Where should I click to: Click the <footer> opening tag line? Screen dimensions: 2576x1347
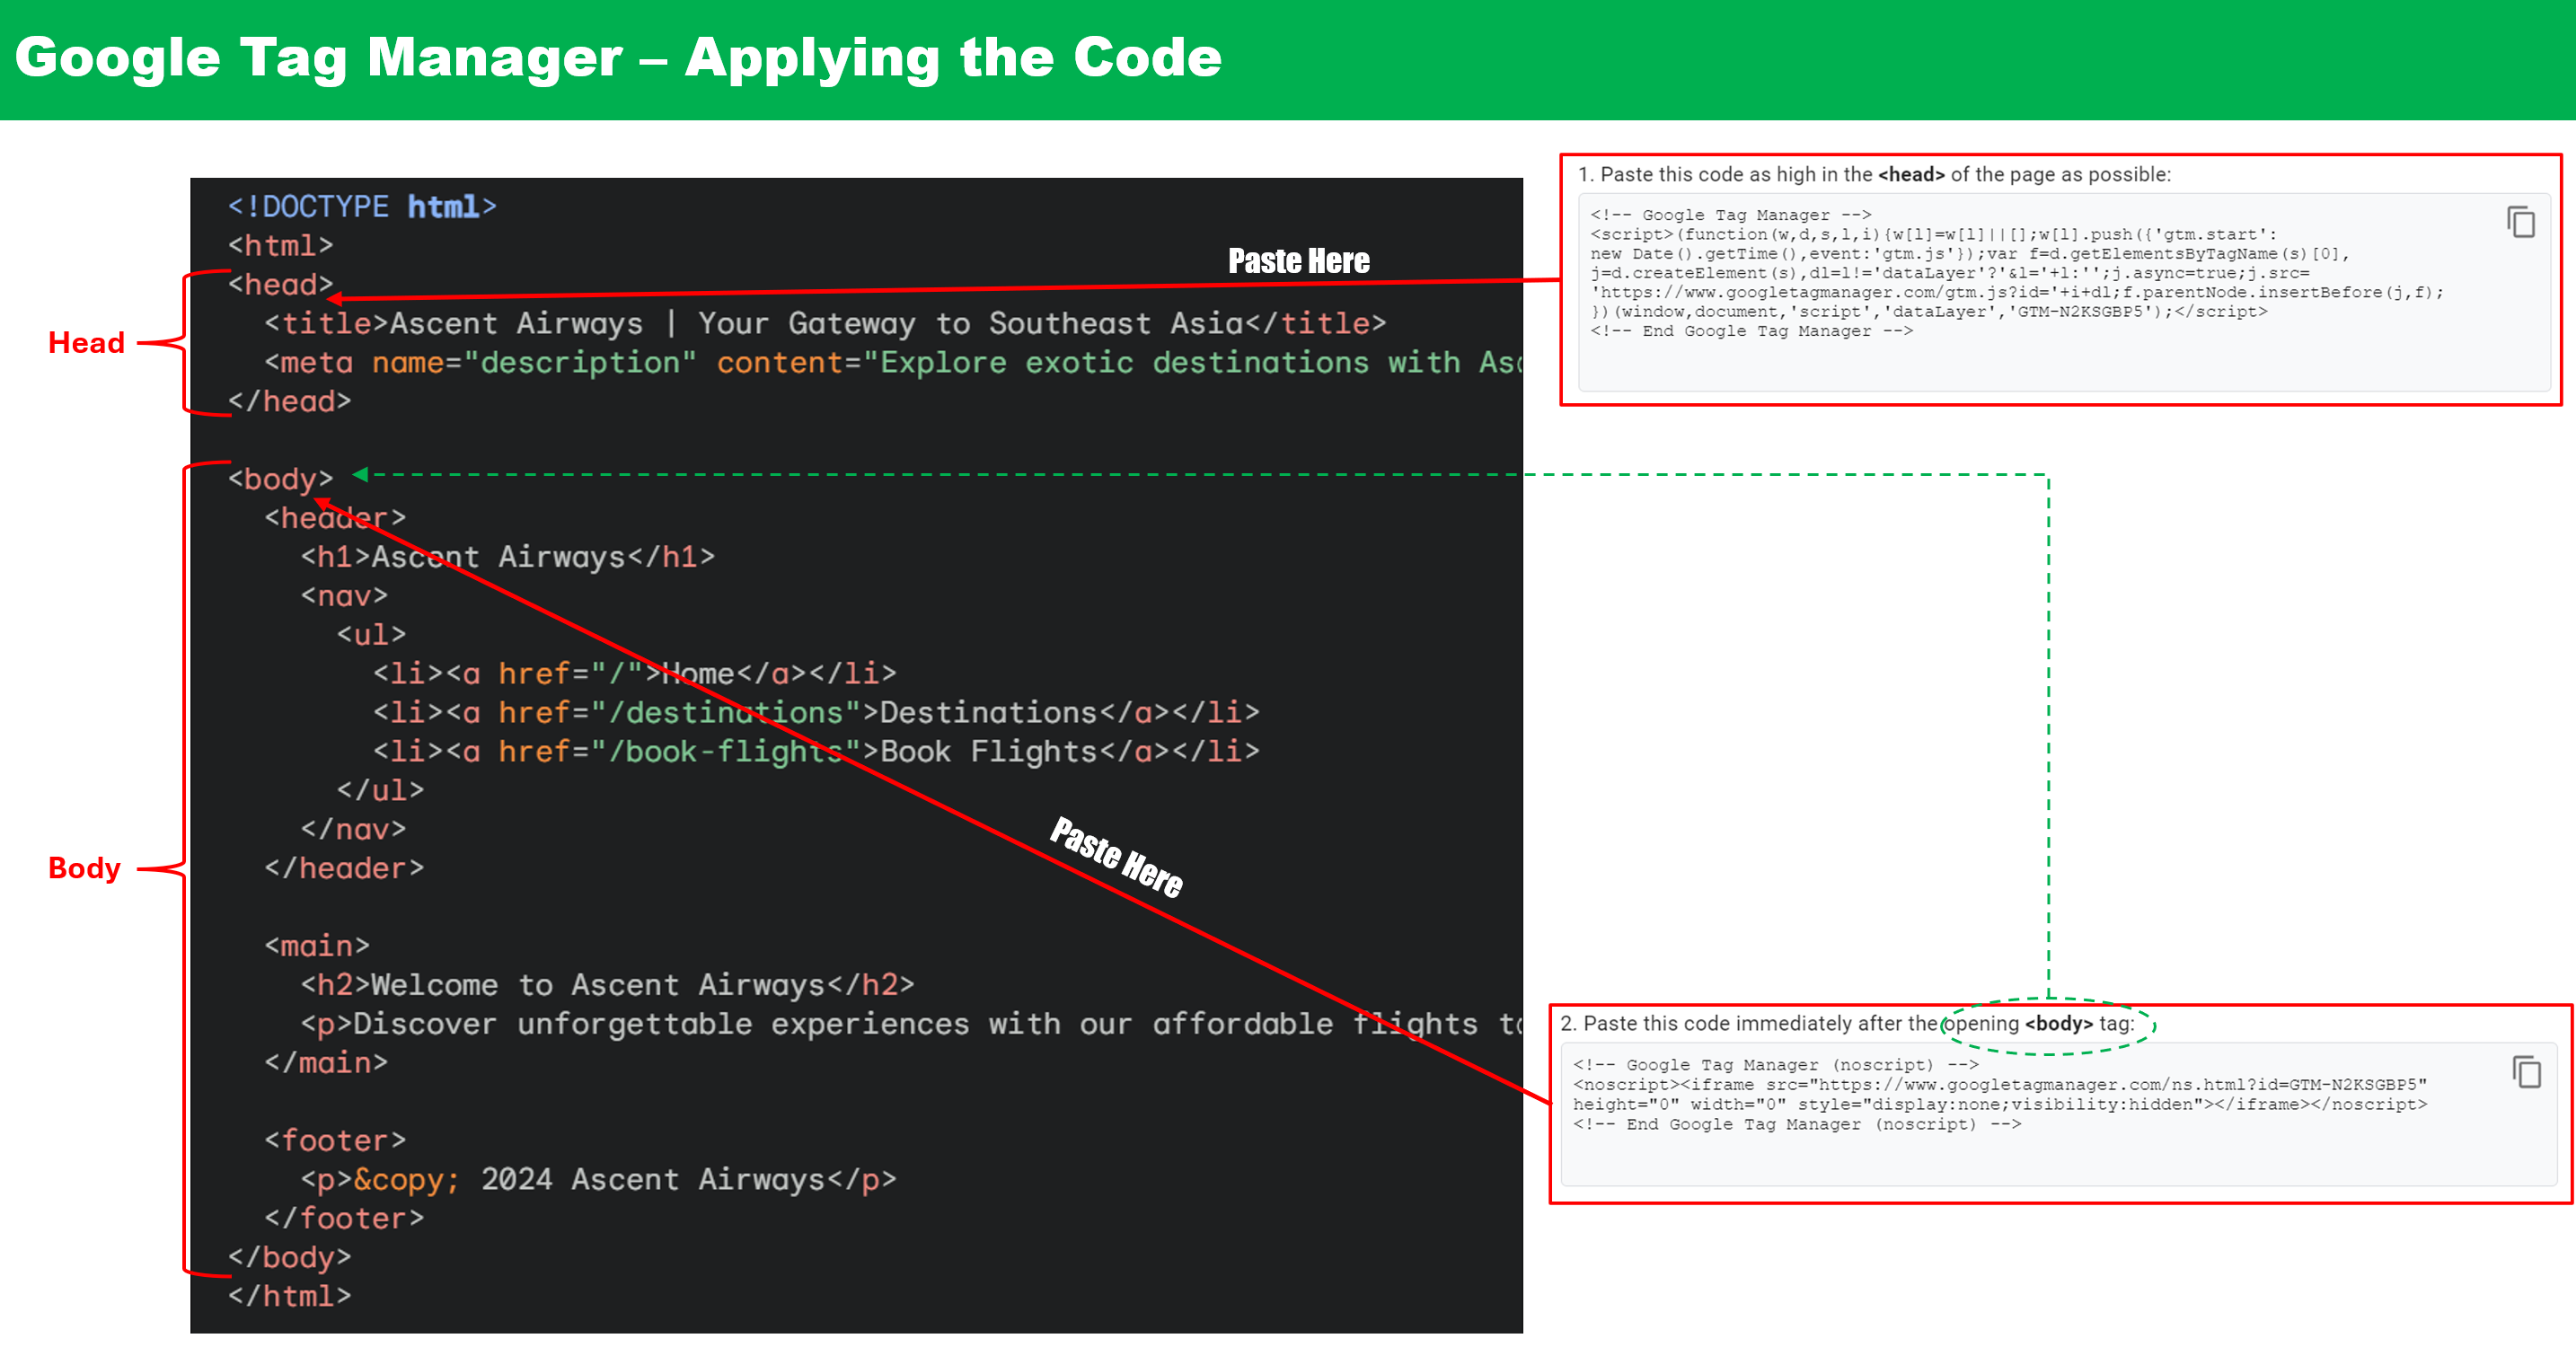click(x=335, y=1140)
